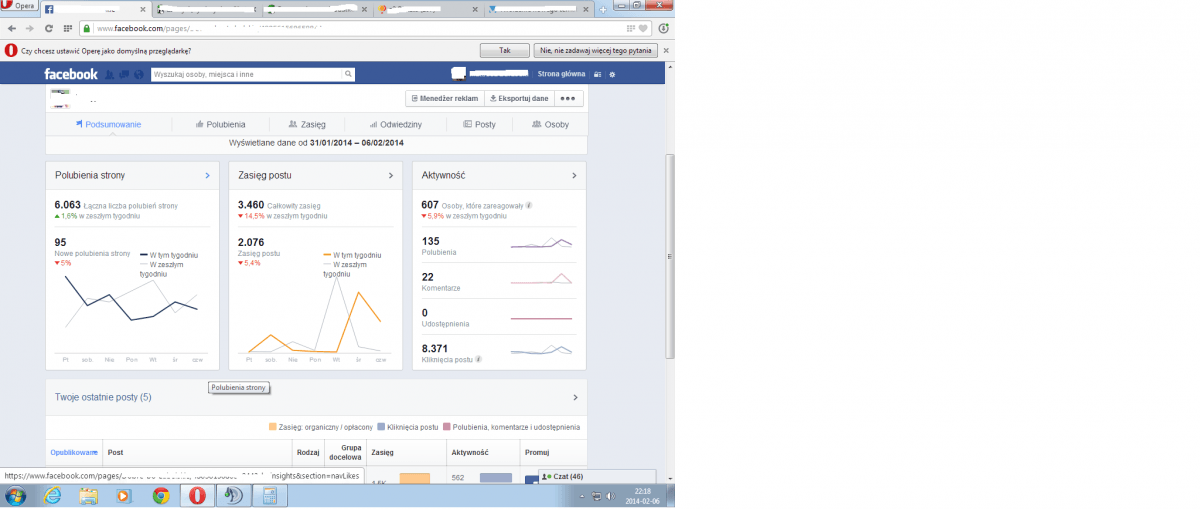The width and height of the screenshot is (1200, 509).
Task: Open Google Chrome from the Windows taskbar
Action: point(160,495)
